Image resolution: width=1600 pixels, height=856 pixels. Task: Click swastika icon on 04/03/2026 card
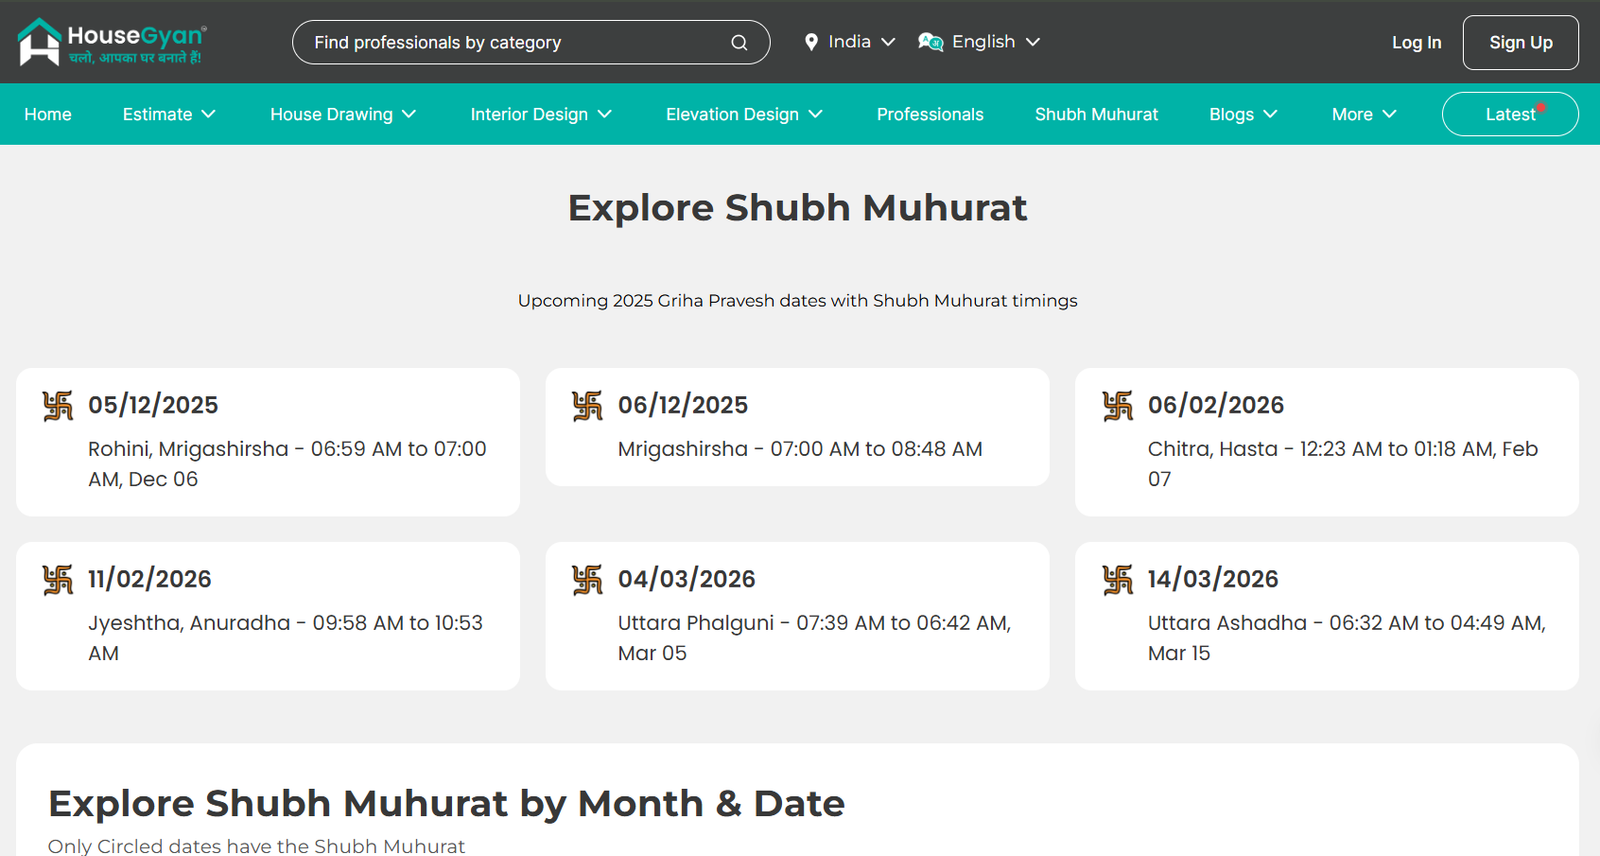point(588,579)
